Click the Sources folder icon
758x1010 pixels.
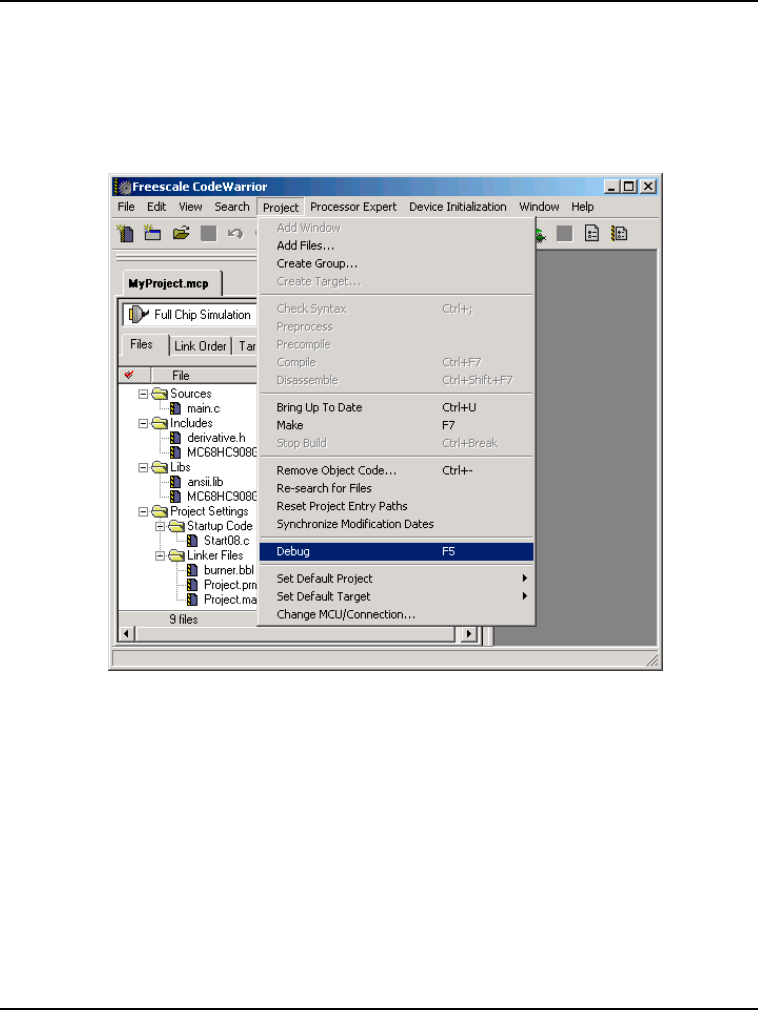pyautogui.click(x=160, y=394)
